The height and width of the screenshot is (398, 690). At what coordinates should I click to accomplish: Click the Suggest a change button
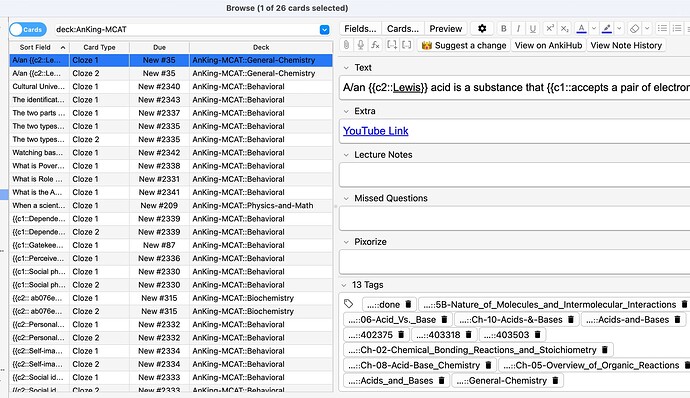click(x=464, y=45)
